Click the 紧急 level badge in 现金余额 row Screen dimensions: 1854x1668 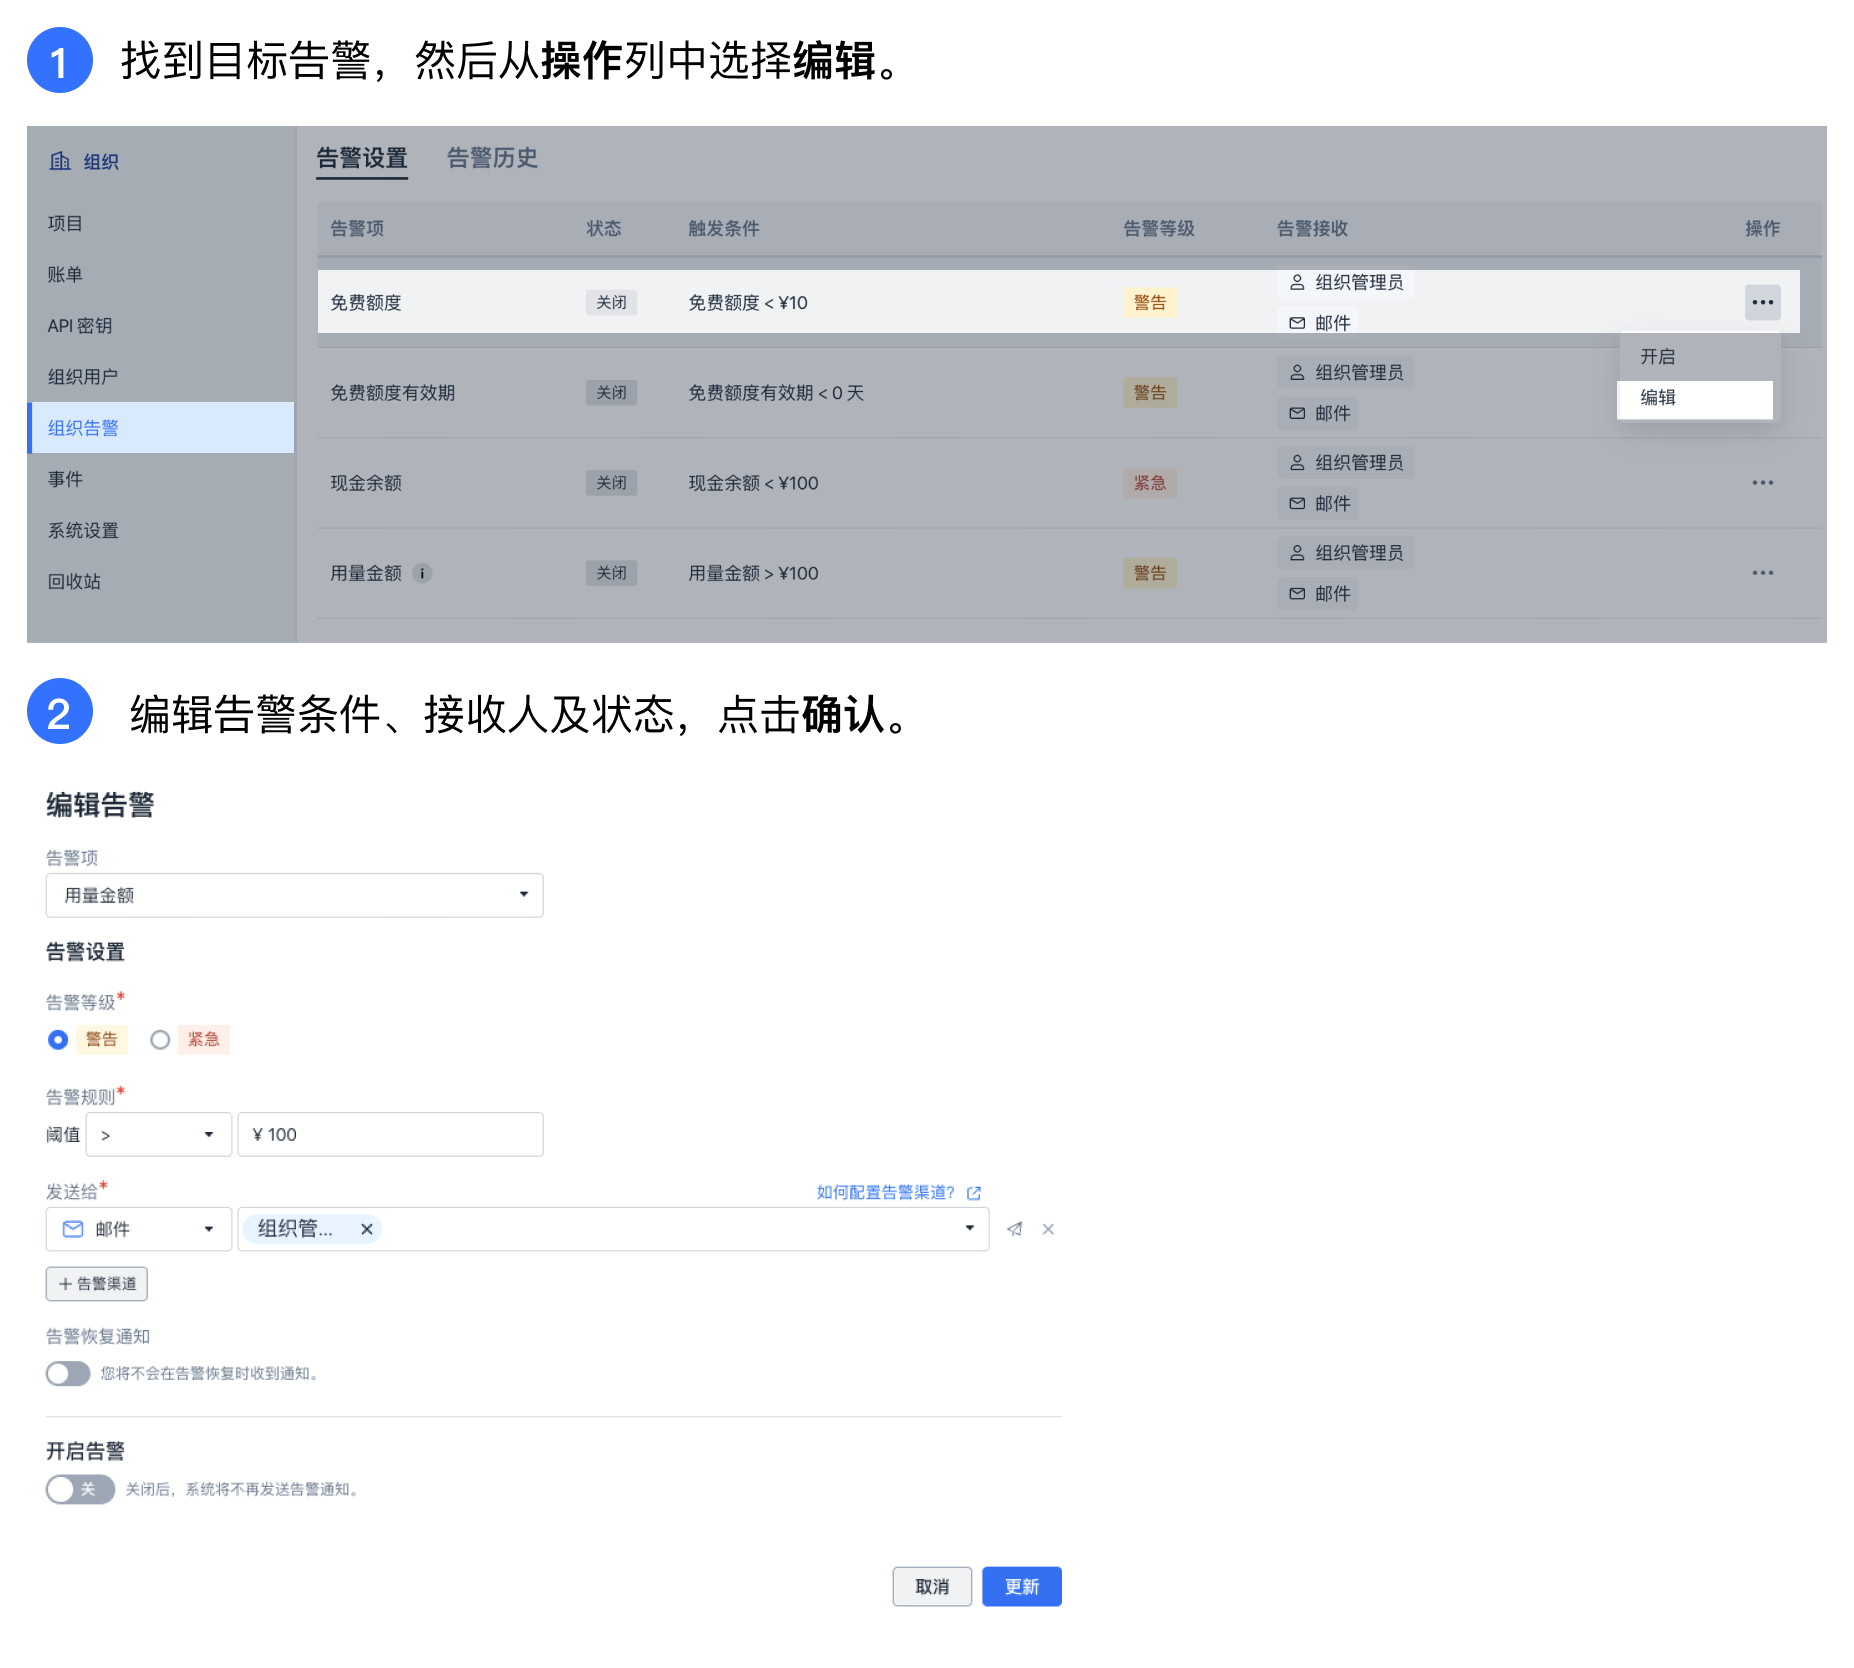(1150, 483)
